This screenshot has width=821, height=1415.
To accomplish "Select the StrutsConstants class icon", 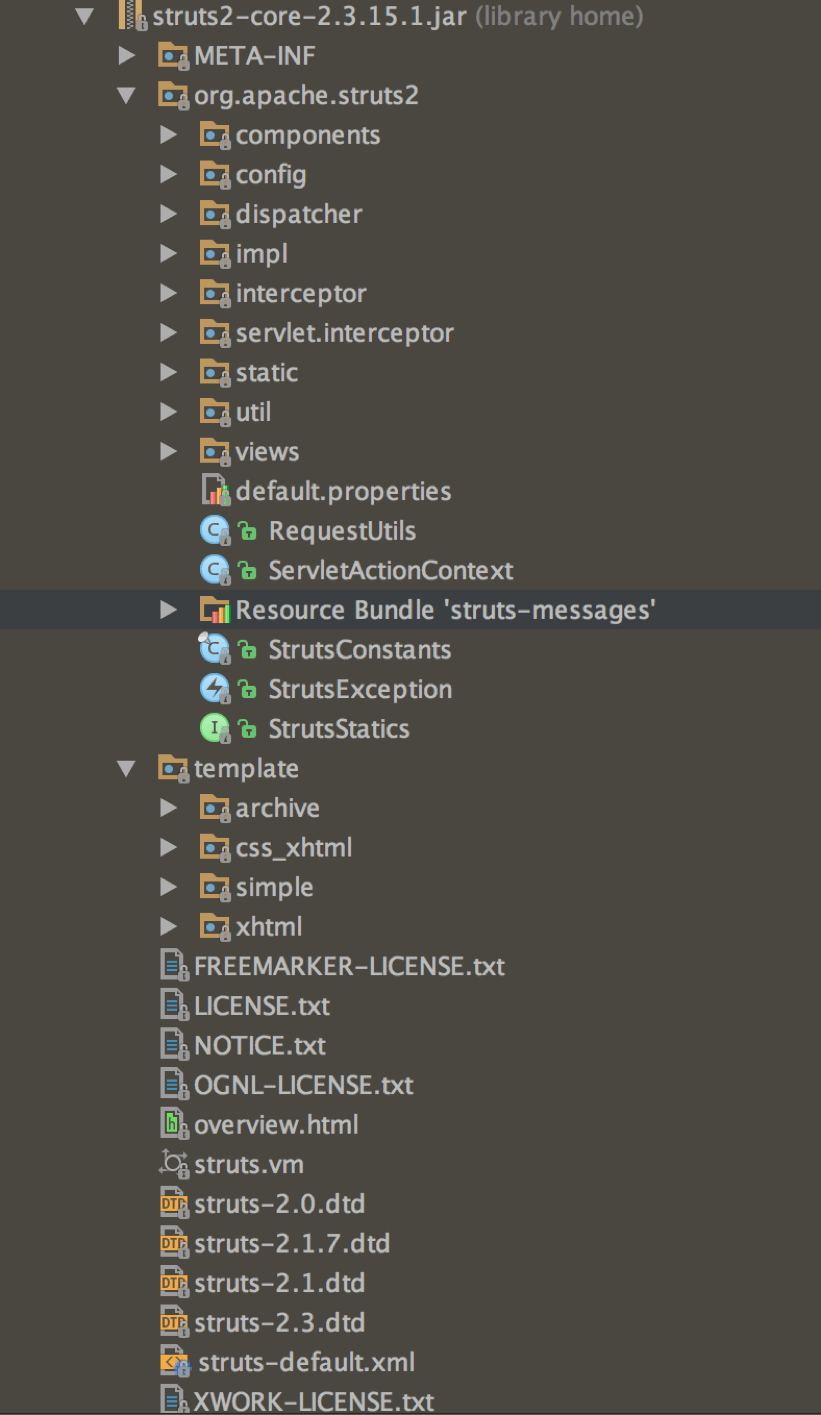I will (216, 649).
